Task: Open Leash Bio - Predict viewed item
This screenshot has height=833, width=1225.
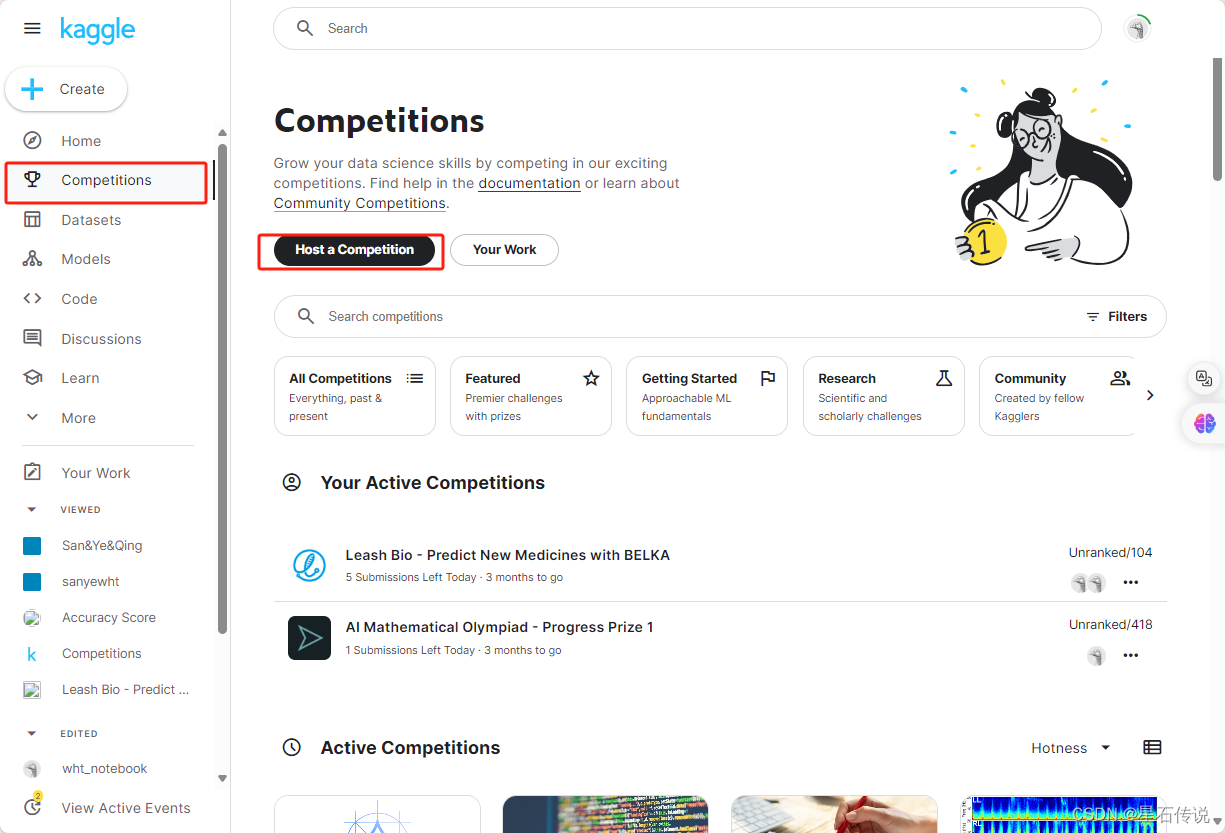Action: 125,690
